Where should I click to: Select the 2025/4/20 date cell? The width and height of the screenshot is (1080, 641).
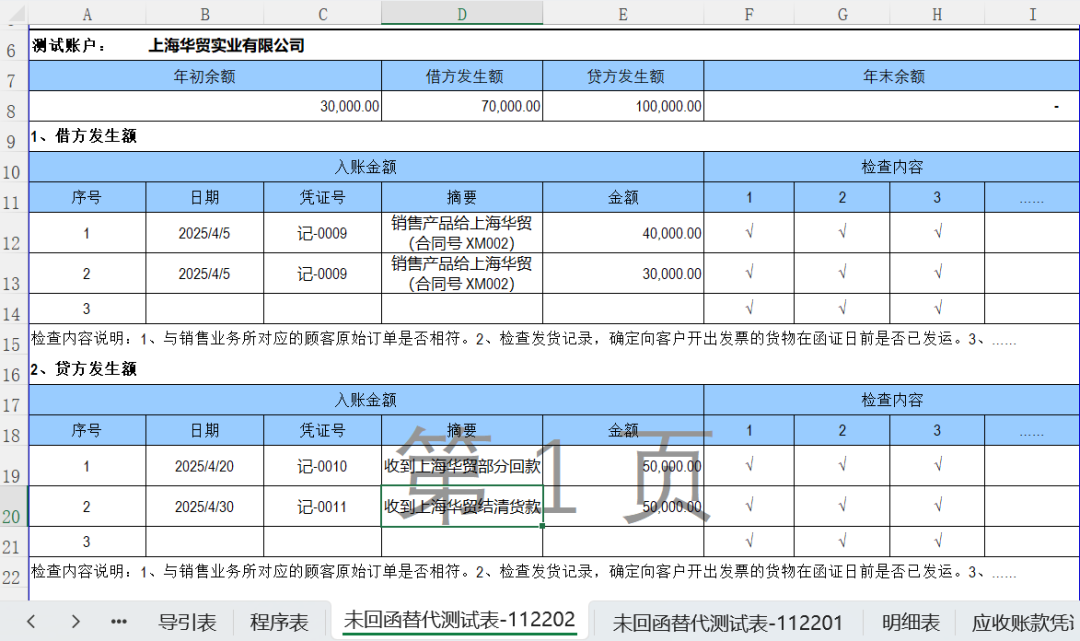[205, 466]
